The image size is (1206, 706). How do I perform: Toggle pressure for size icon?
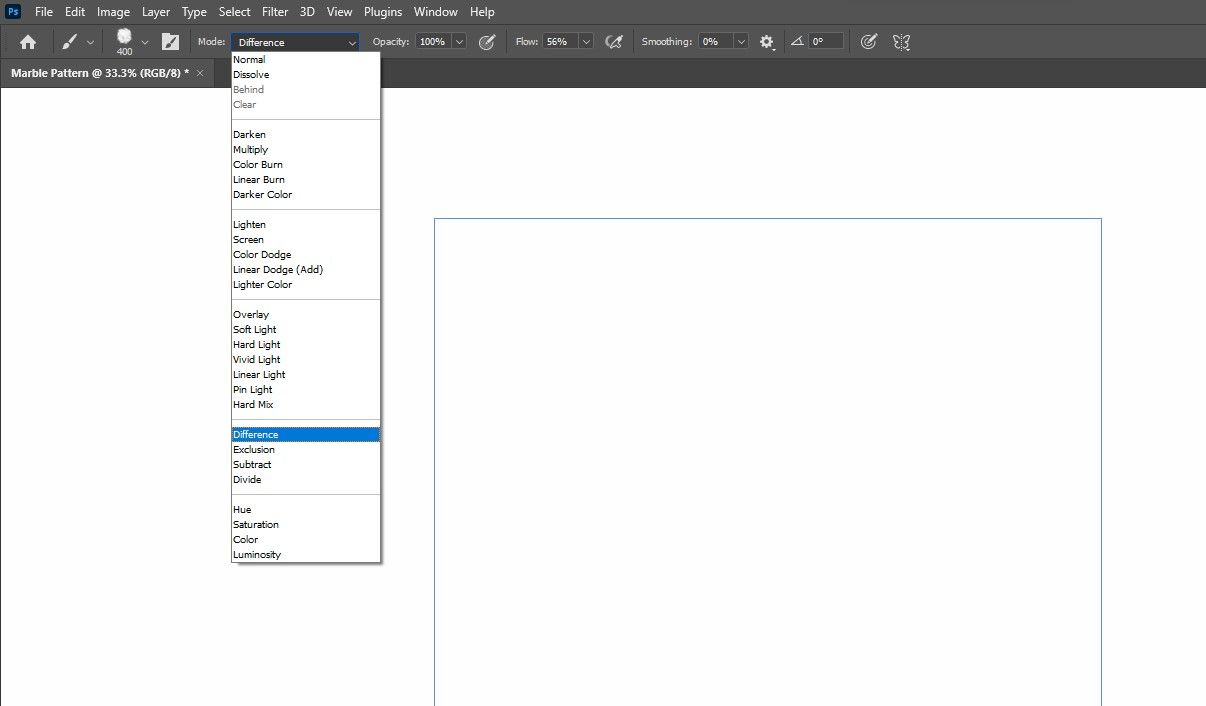click(x=869, y=42)
